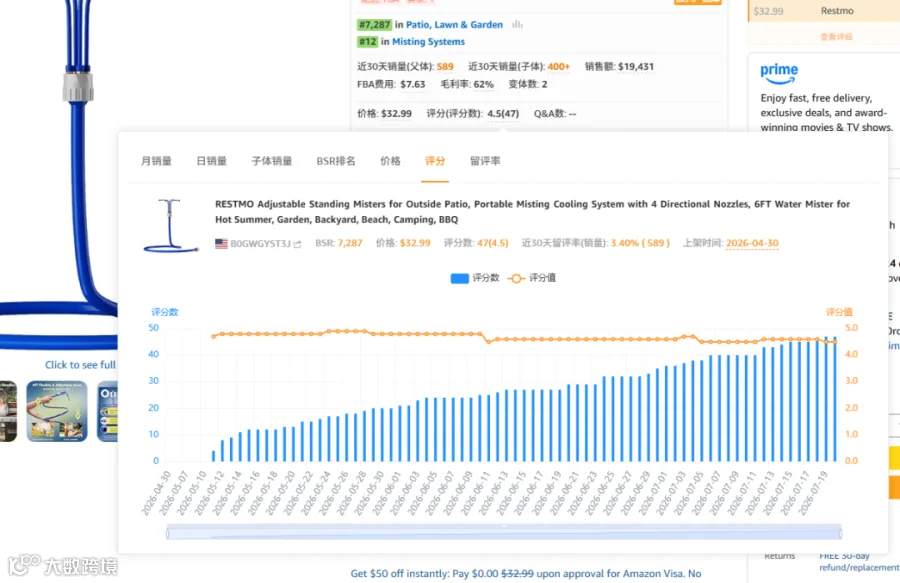The image size is (900, 583).
Task: Click the mister product thumbnail in popup
Action: tap(171, 226)
